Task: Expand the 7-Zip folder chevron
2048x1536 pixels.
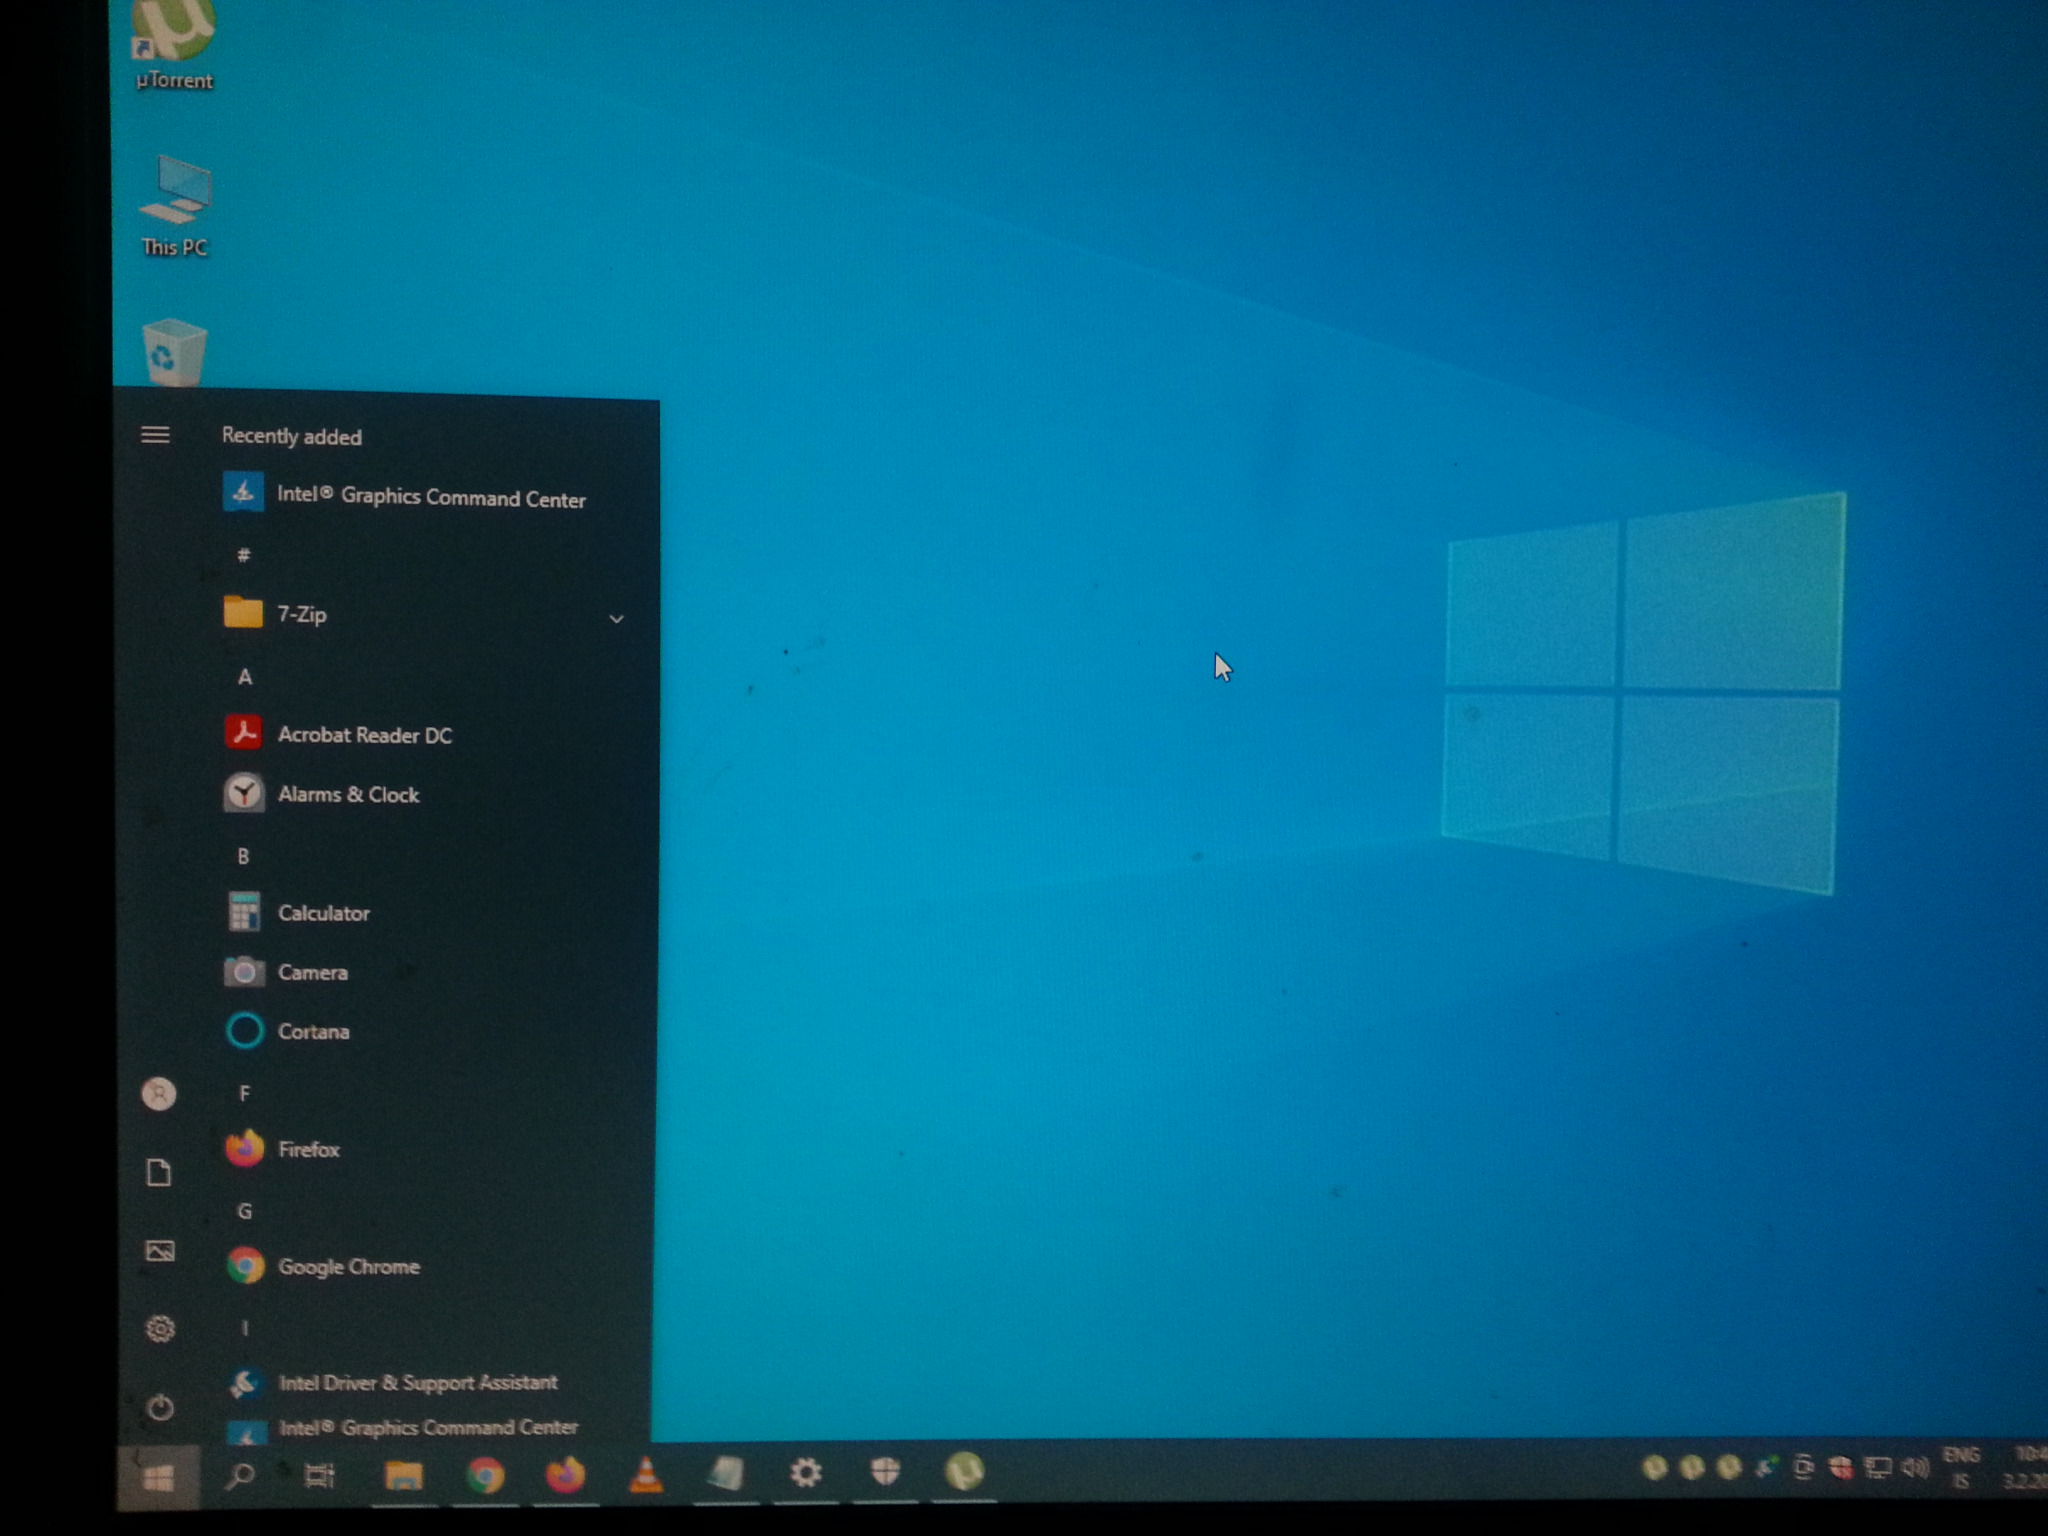Action: click(x=616, y=619)
